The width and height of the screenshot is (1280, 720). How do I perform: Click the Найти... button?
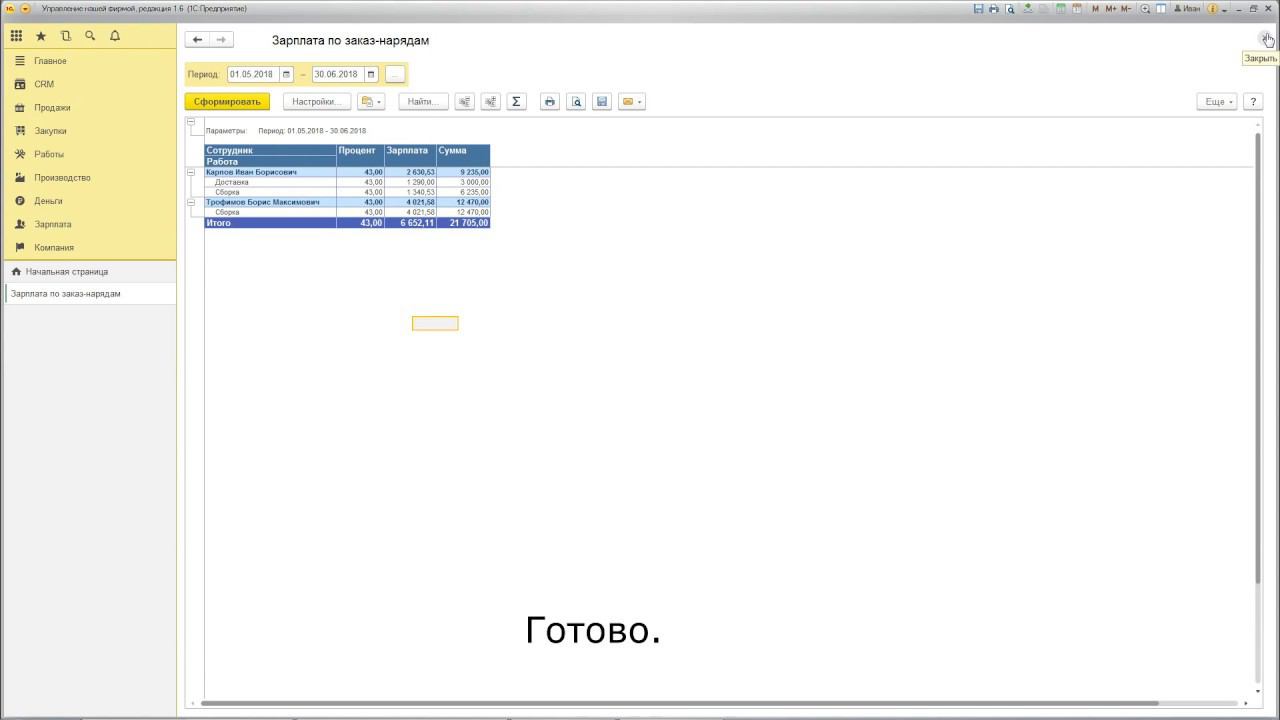click(423, 101)
